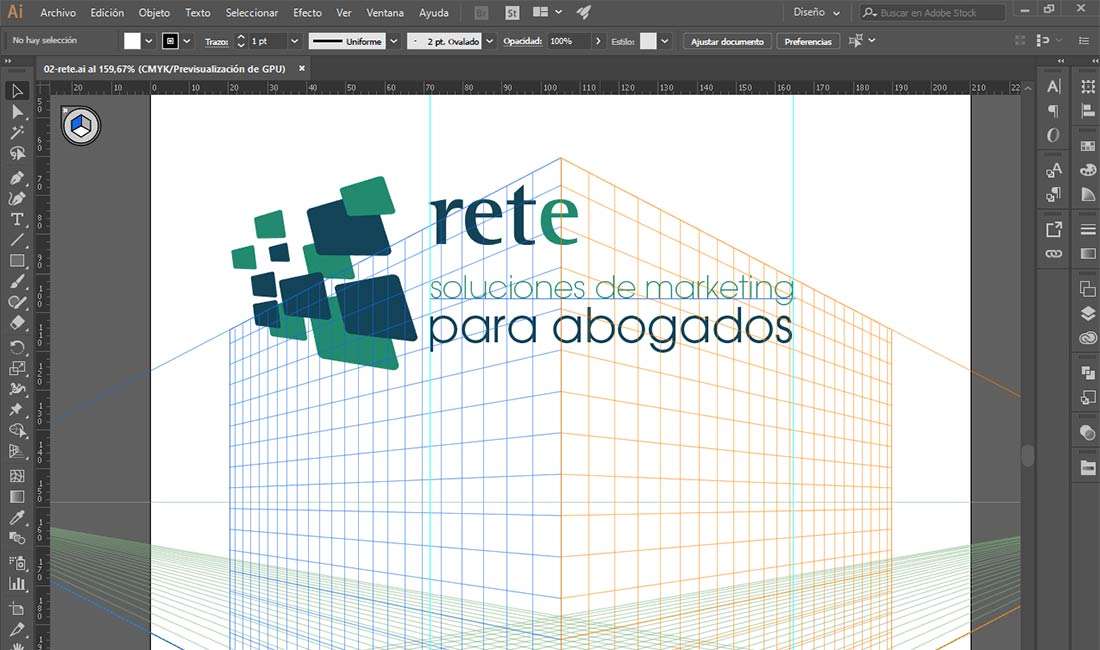The width and height of the screenshot is (1100, 650).
Task: Choose the Symbol Sprayer tool
Action: pos(17,562)
